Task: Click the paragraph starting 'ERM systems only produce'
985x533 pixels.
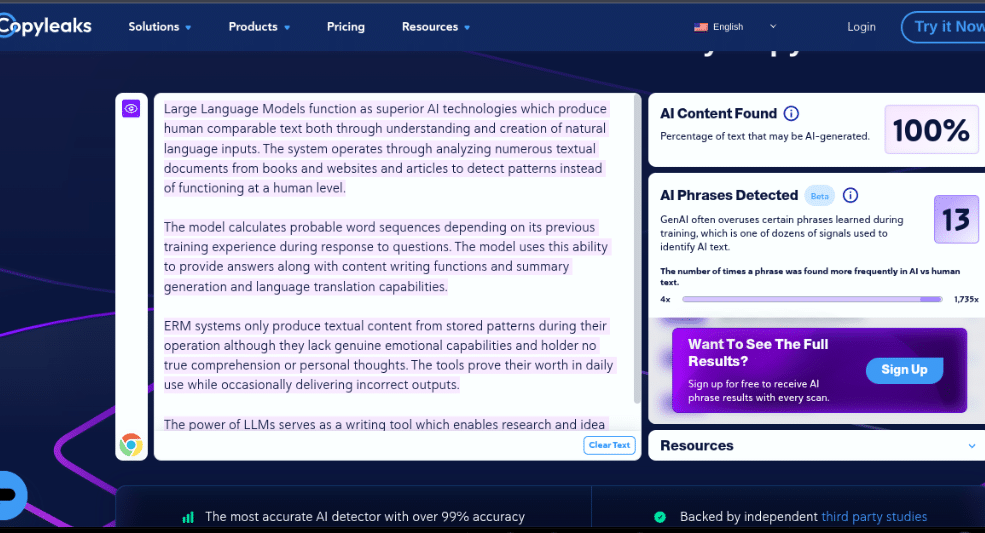Action: tap(388, 355)
